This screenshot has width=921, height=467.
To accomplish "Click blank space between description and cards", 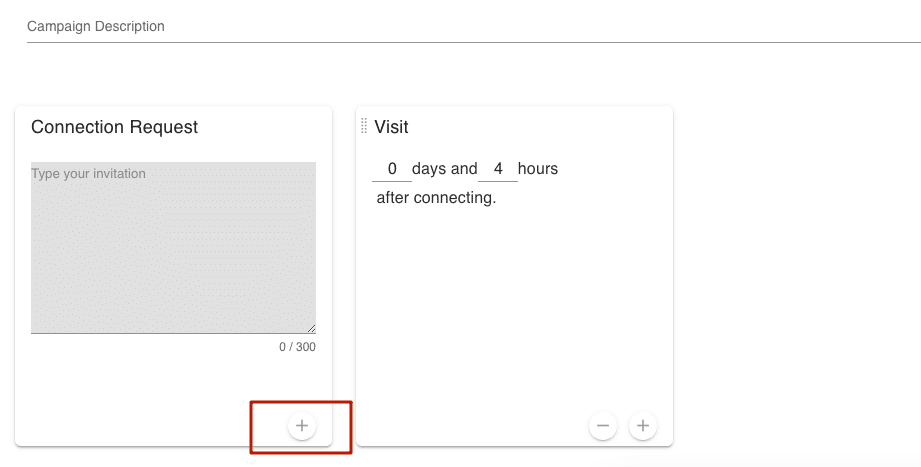I will 460,73.
